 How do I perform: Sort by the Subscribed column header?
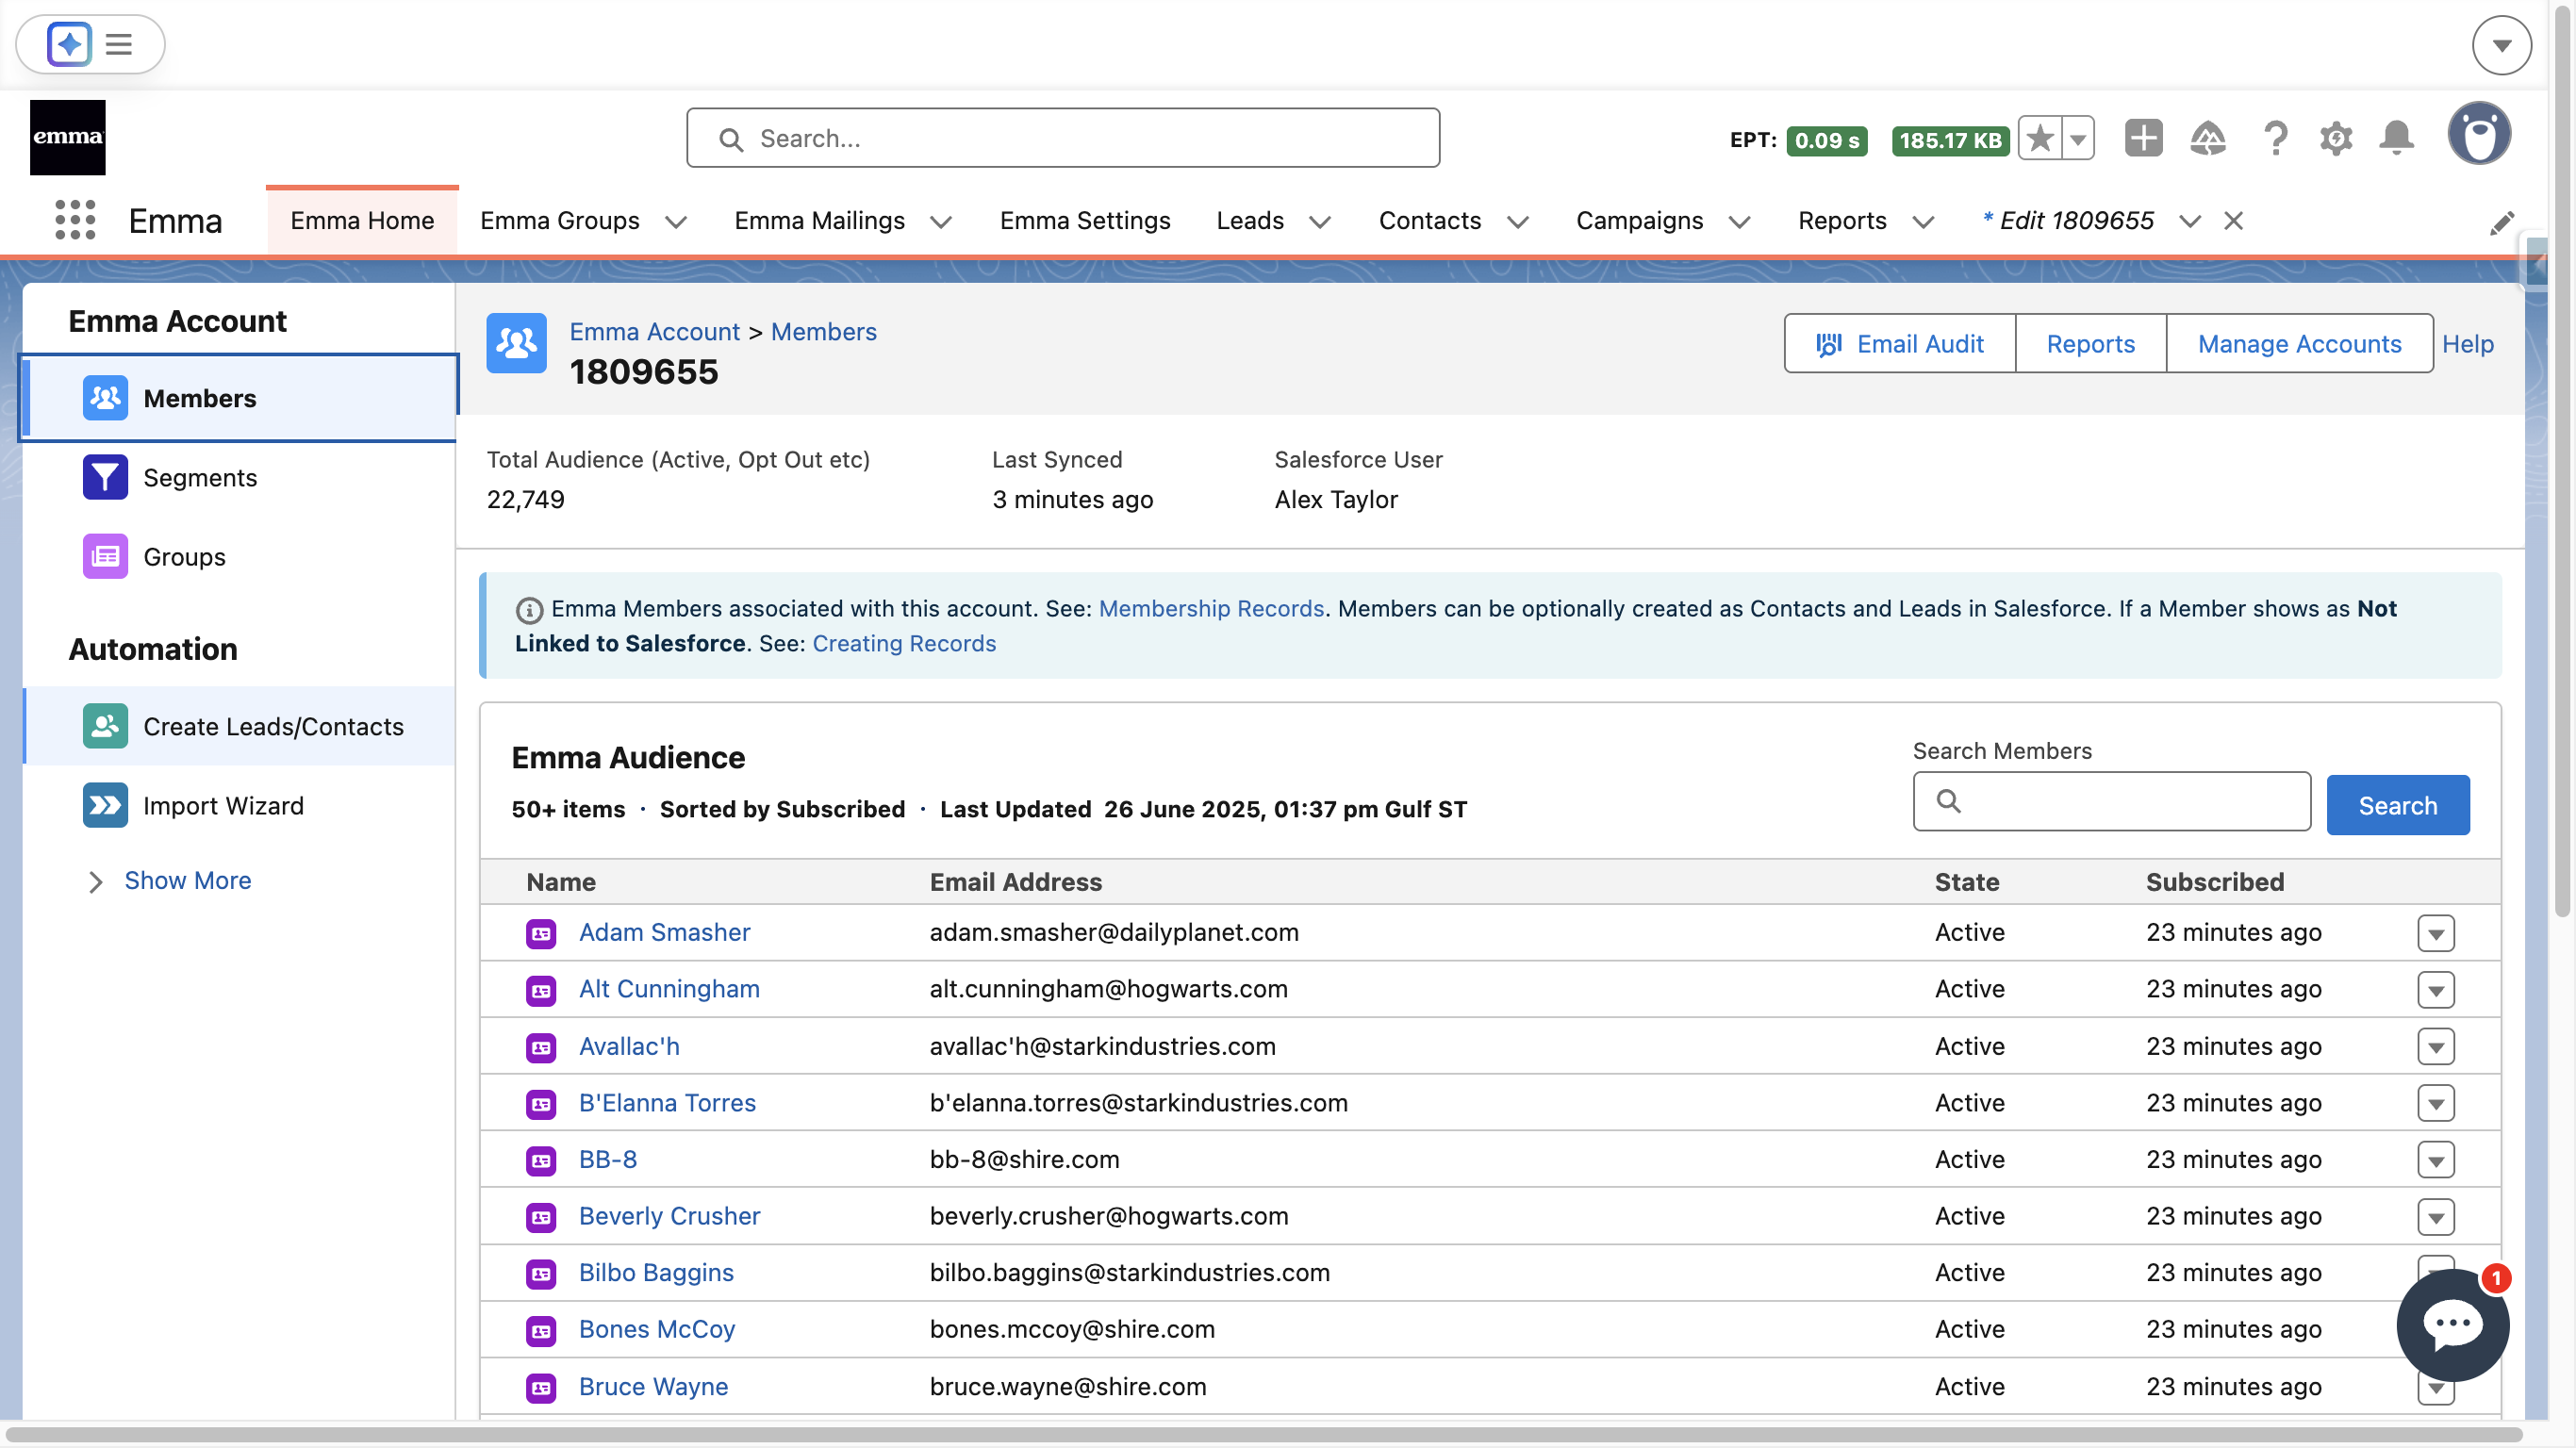[2214, 882]
